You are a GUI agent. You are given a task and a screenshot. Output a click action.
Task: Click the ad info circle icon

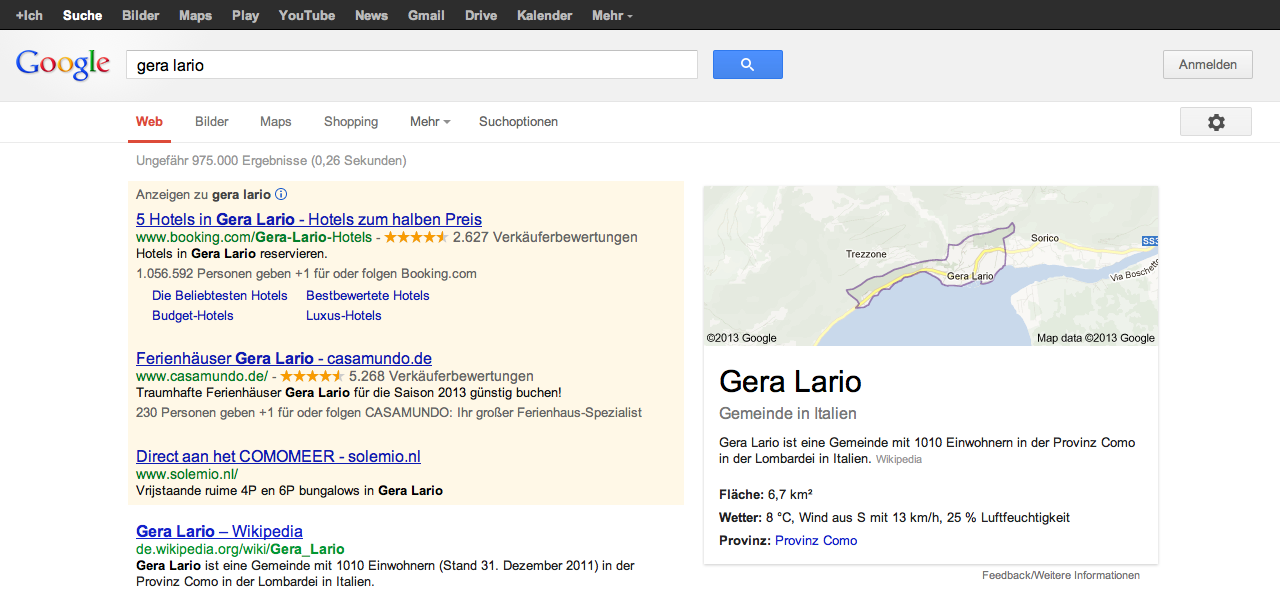click(281, 194)
